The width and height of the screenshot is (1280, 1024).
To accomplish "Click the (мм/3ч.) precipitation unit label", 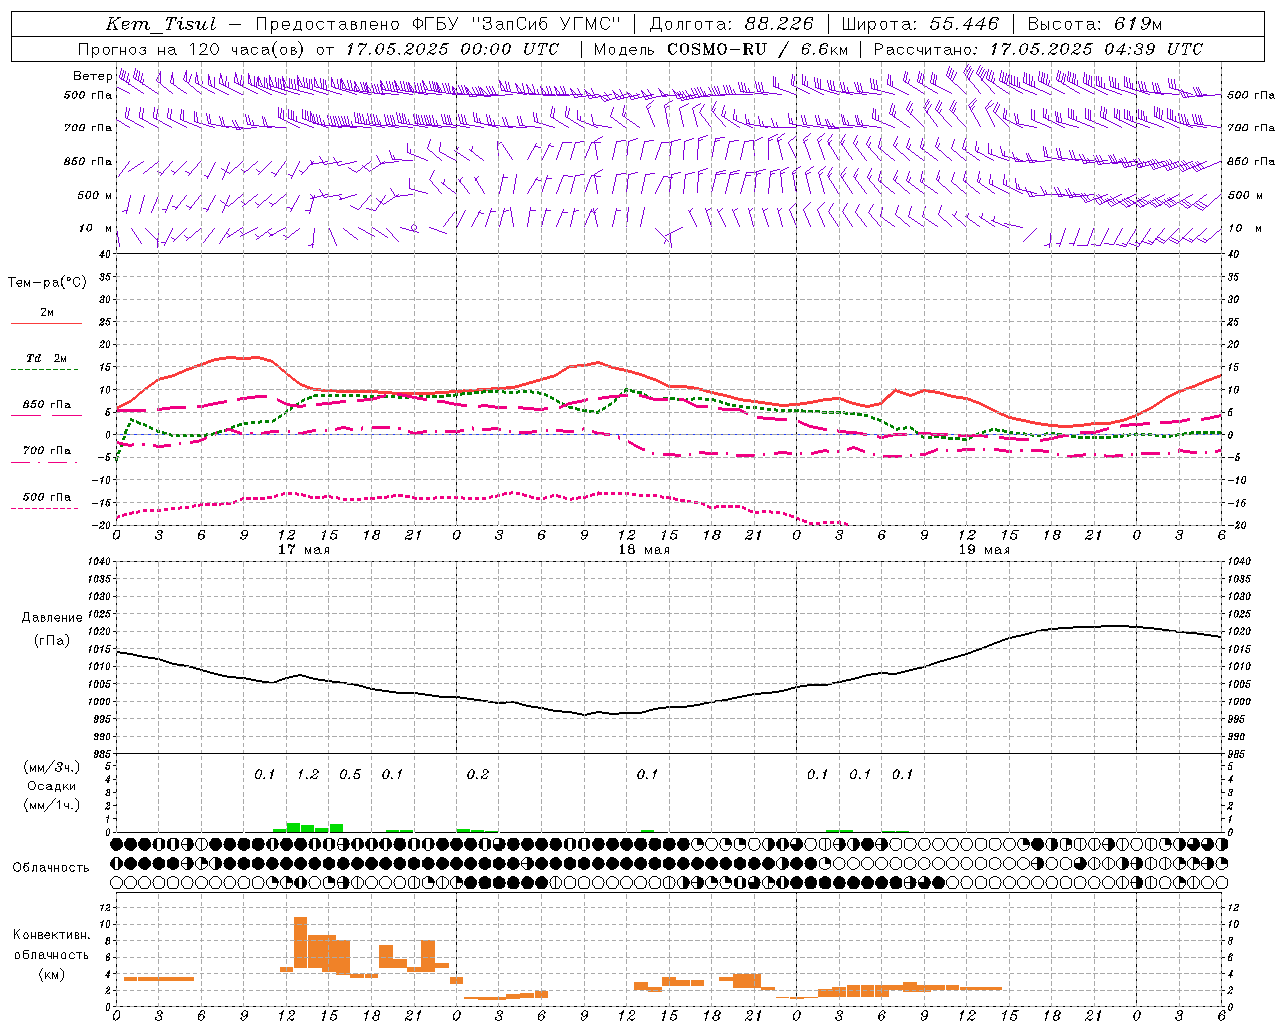I will point(52,768).
